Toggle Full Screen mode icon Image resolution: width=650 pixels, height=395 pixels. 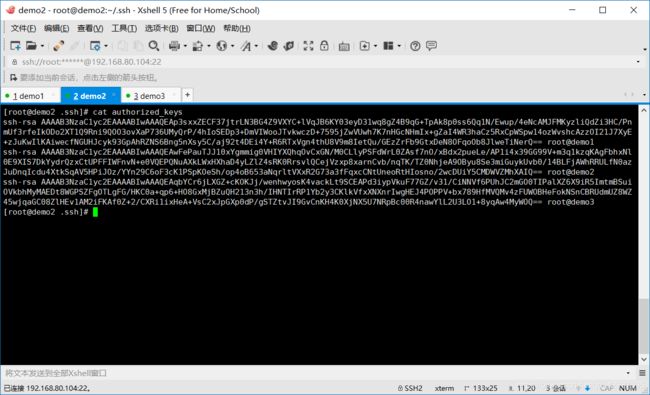tap(308, 46)
